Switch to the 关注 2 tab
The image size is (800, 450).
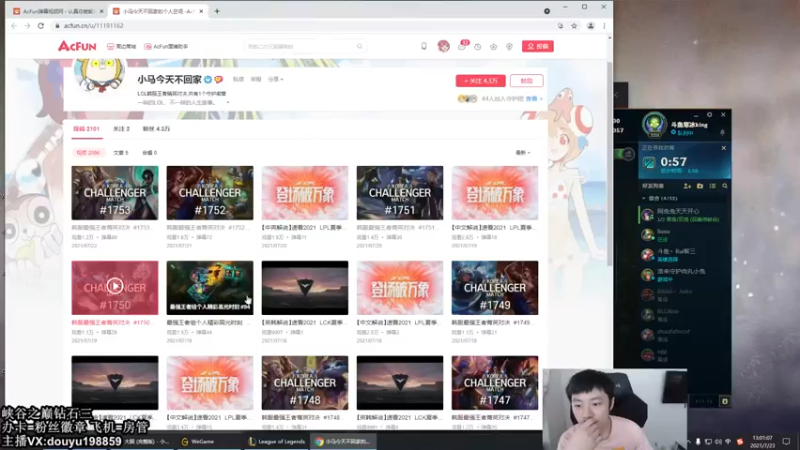point(121,129)
